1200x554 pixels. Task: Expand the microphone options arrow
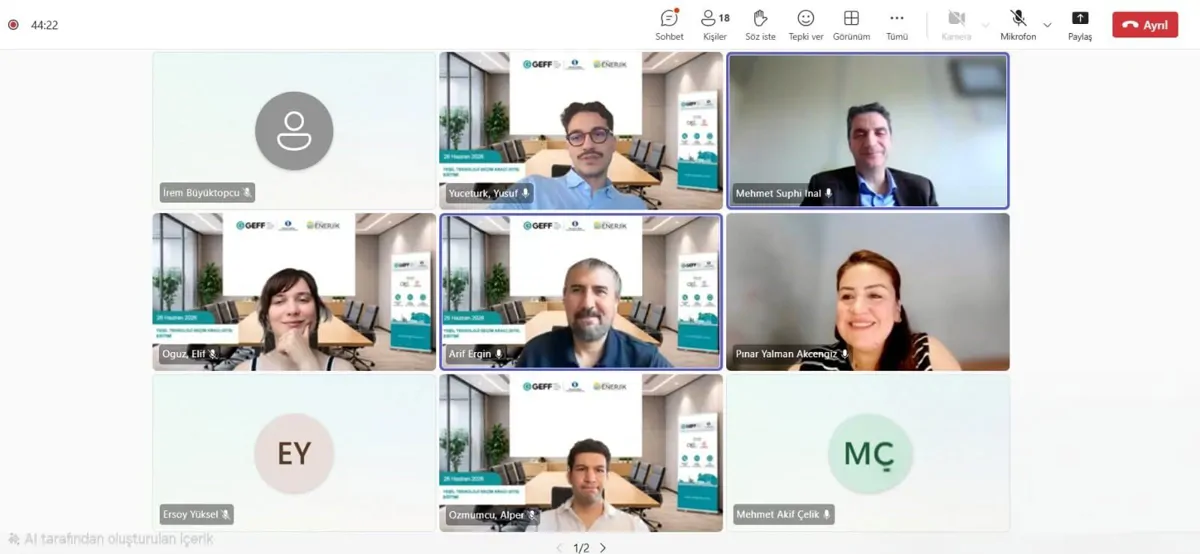[x=1047, y=25]
